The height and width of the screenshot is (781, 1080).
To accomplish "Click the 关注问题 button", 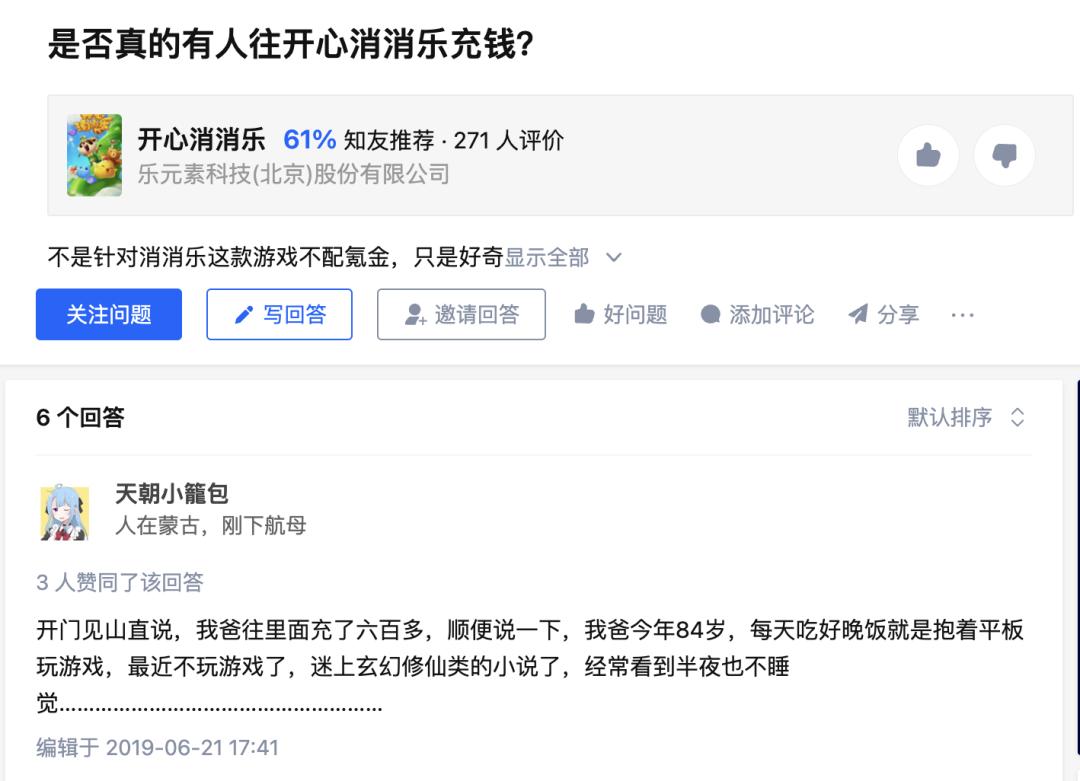I will click(109, 315).
